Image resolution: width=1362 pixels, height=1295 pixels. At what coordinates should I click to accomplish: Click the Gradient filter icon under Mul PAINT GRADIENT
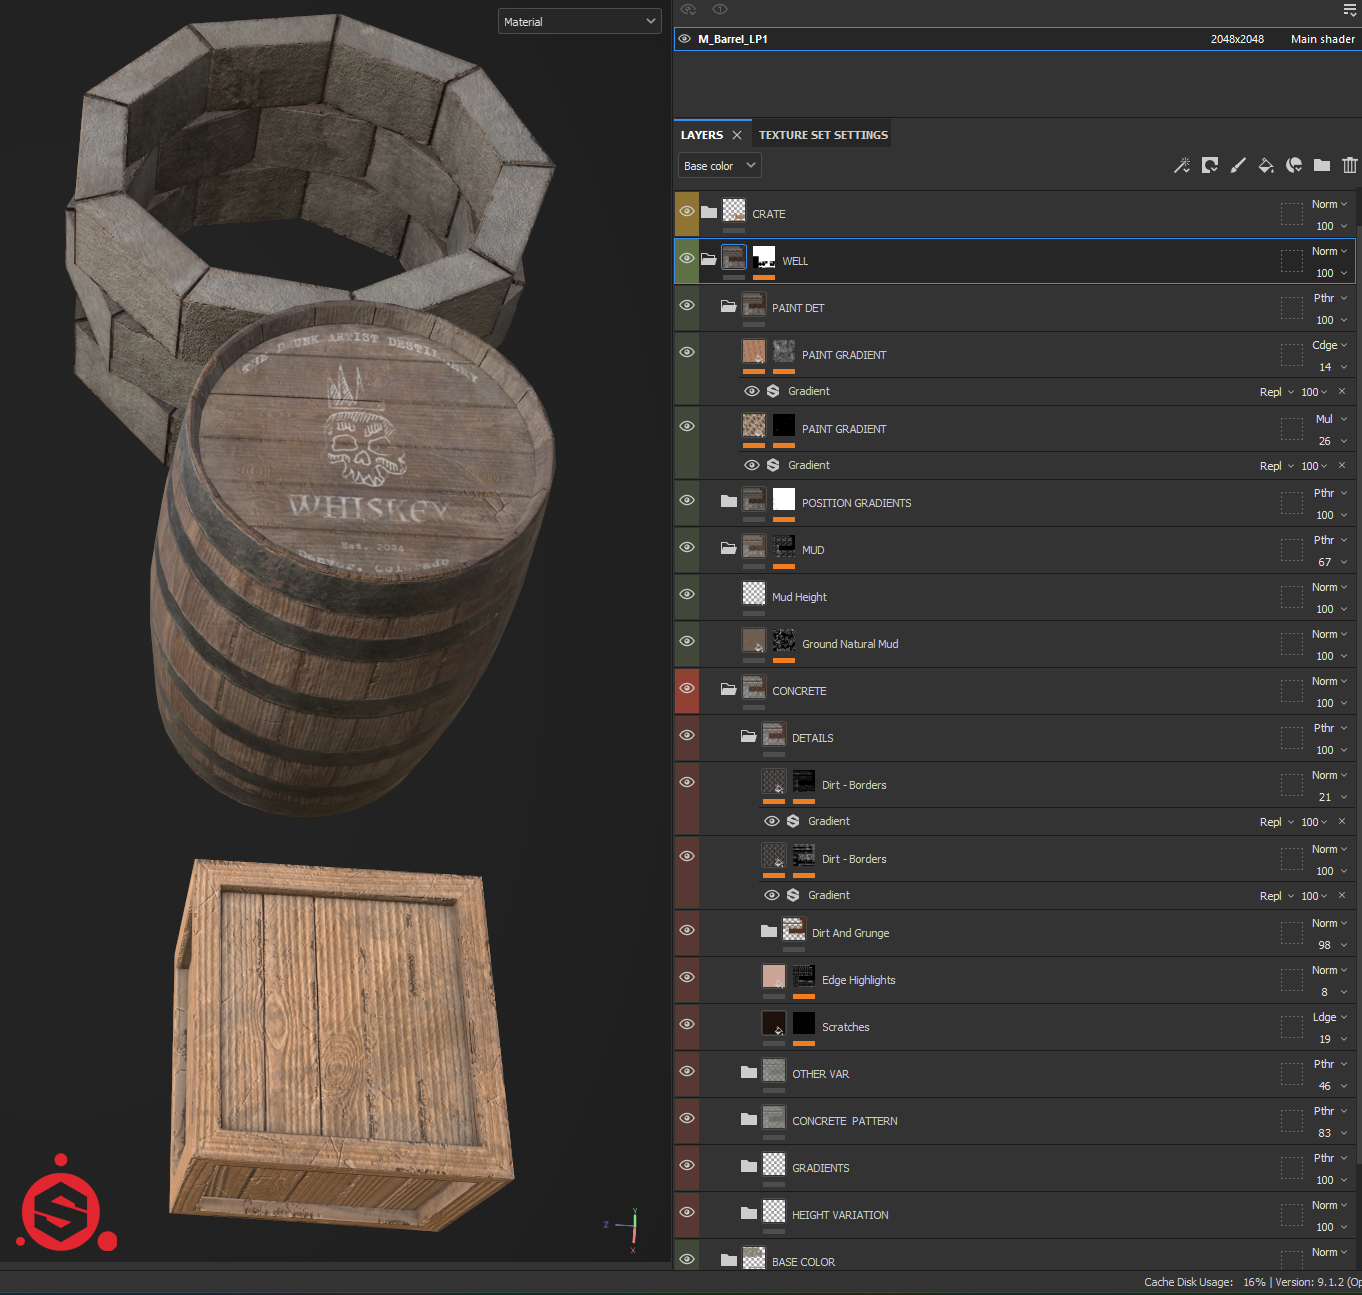[x=773, y=465]
